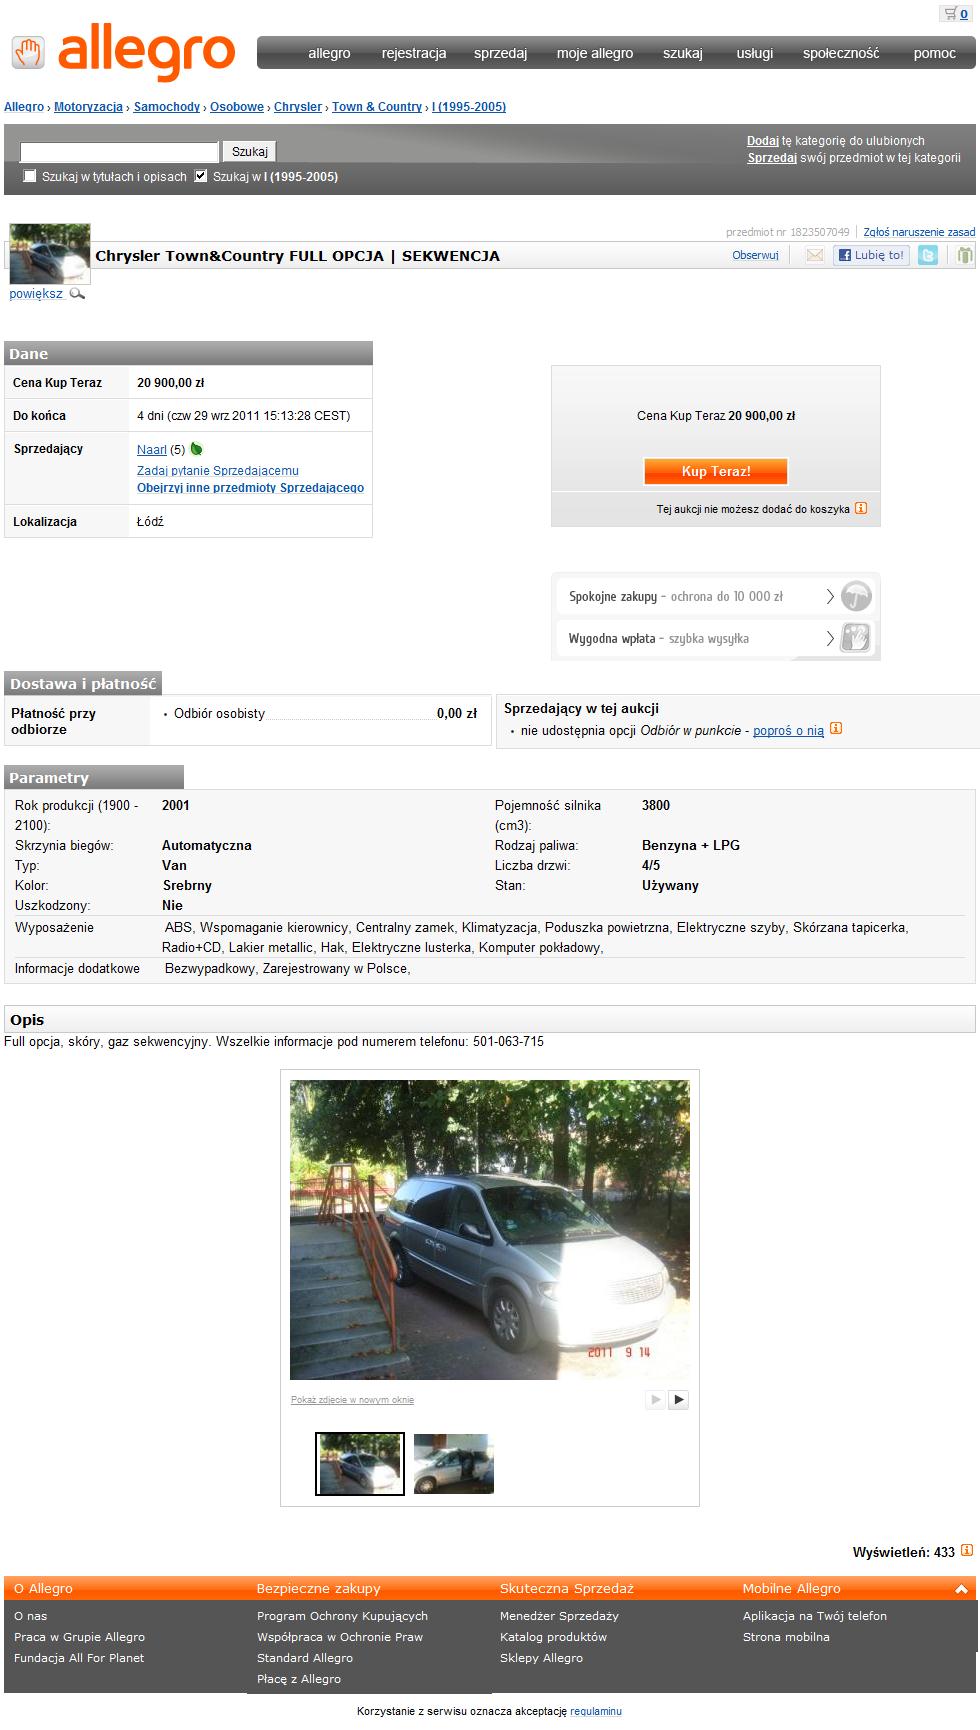
Task: Share the listing via the Twitter bird icon
Action: (x=928, y=255)
